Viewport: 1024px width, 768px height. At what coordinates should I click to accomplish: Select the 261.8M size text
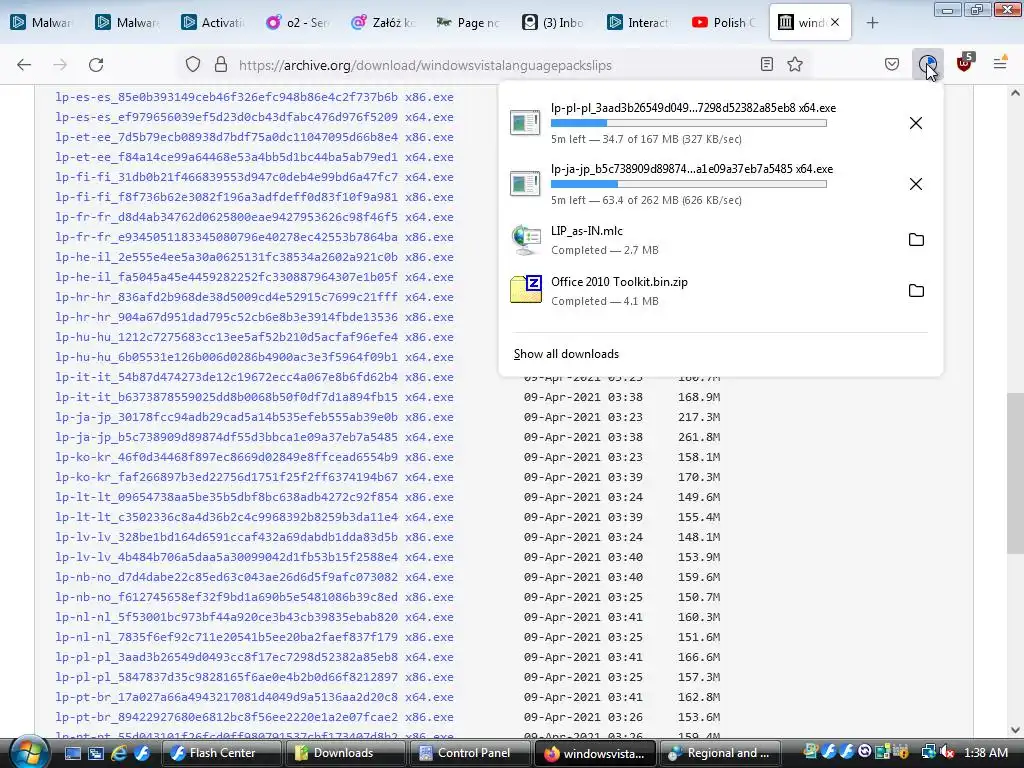pos(699,437)
